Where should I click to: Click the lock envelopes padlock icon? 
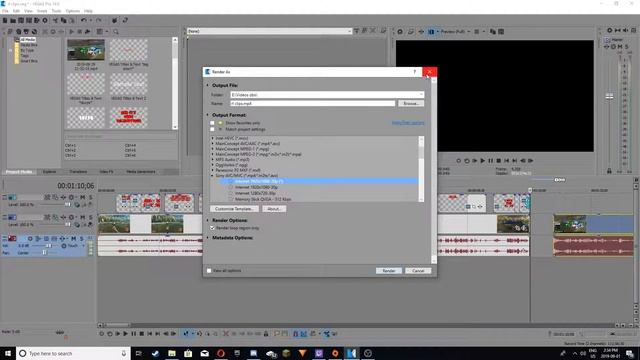click(266, 334)
